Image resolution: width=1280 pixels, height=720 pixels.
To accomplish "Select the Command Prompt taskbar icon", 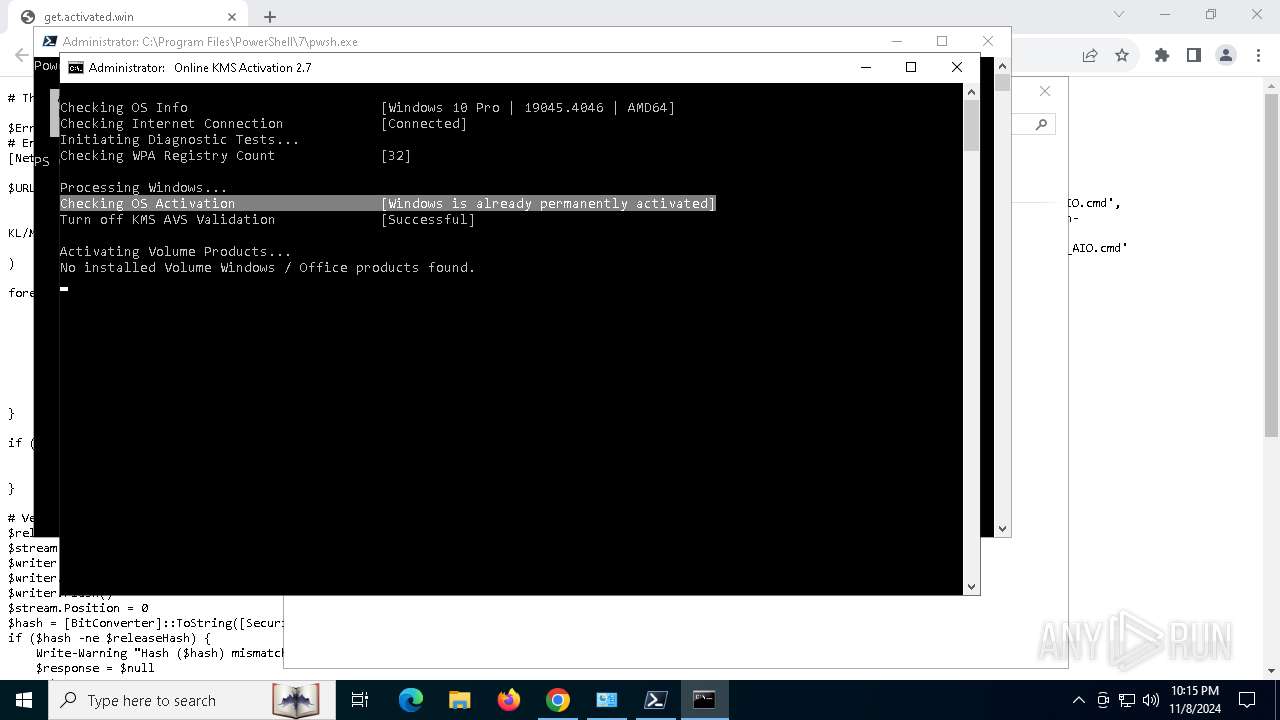I will point(705,700).
